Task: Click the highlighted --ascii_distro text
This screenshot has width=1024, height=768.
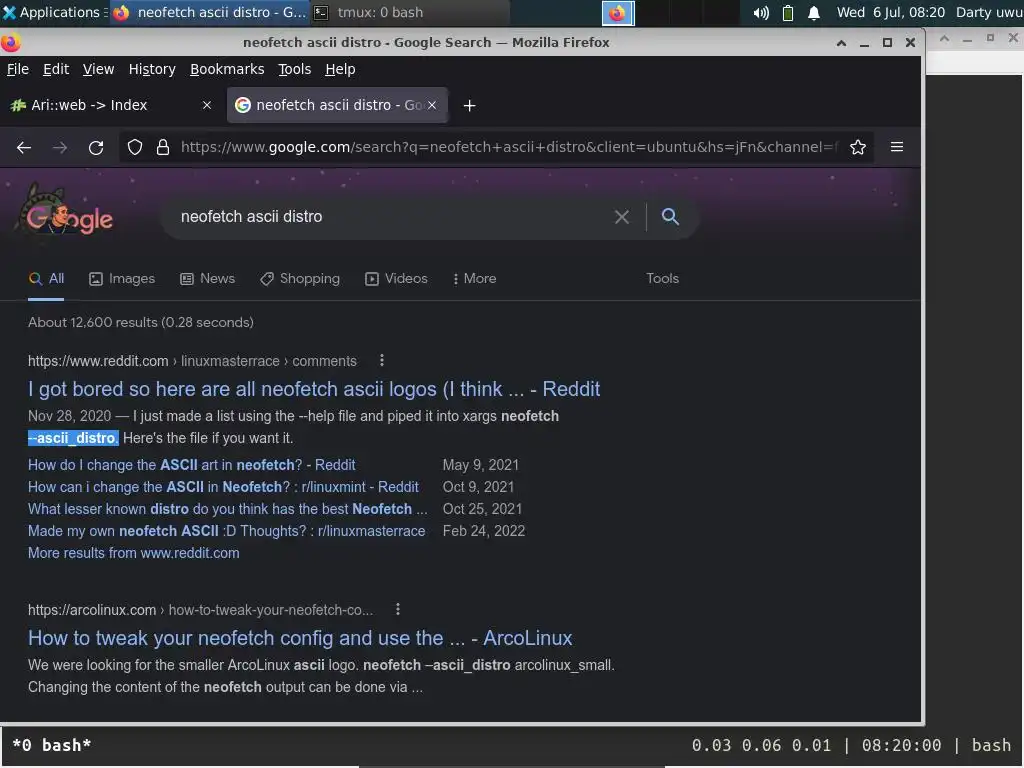Action: (73, 438)
